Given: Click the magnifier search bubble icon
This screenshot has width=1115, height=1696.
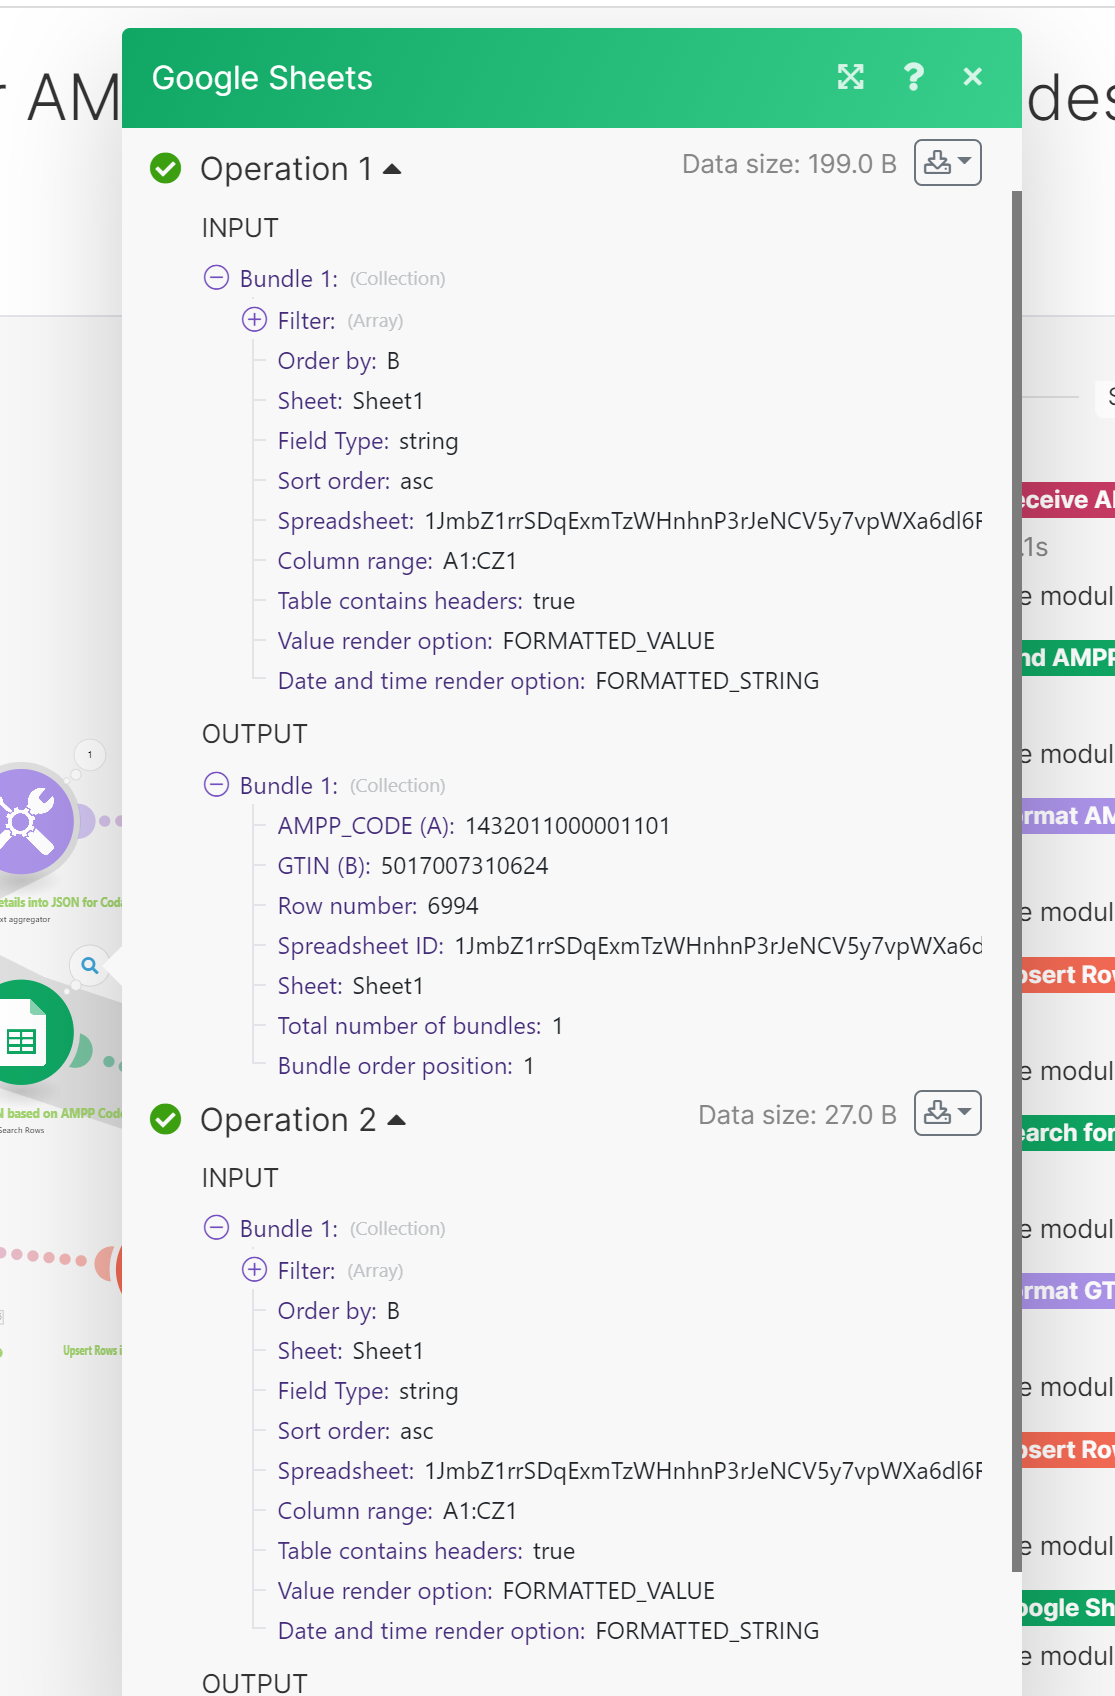Looking at the screenshot, I should 90,966.
